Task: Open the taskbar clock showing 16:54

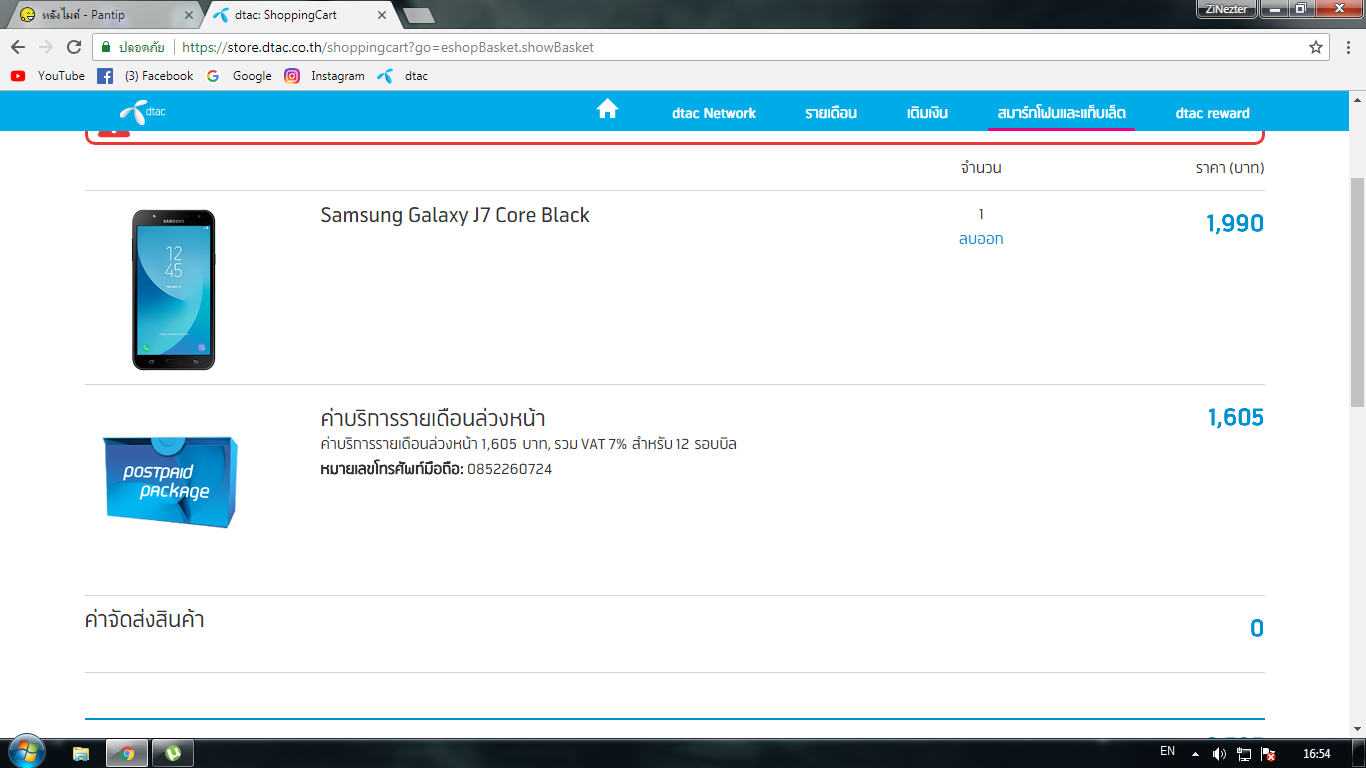Action: coord(1316,753)
